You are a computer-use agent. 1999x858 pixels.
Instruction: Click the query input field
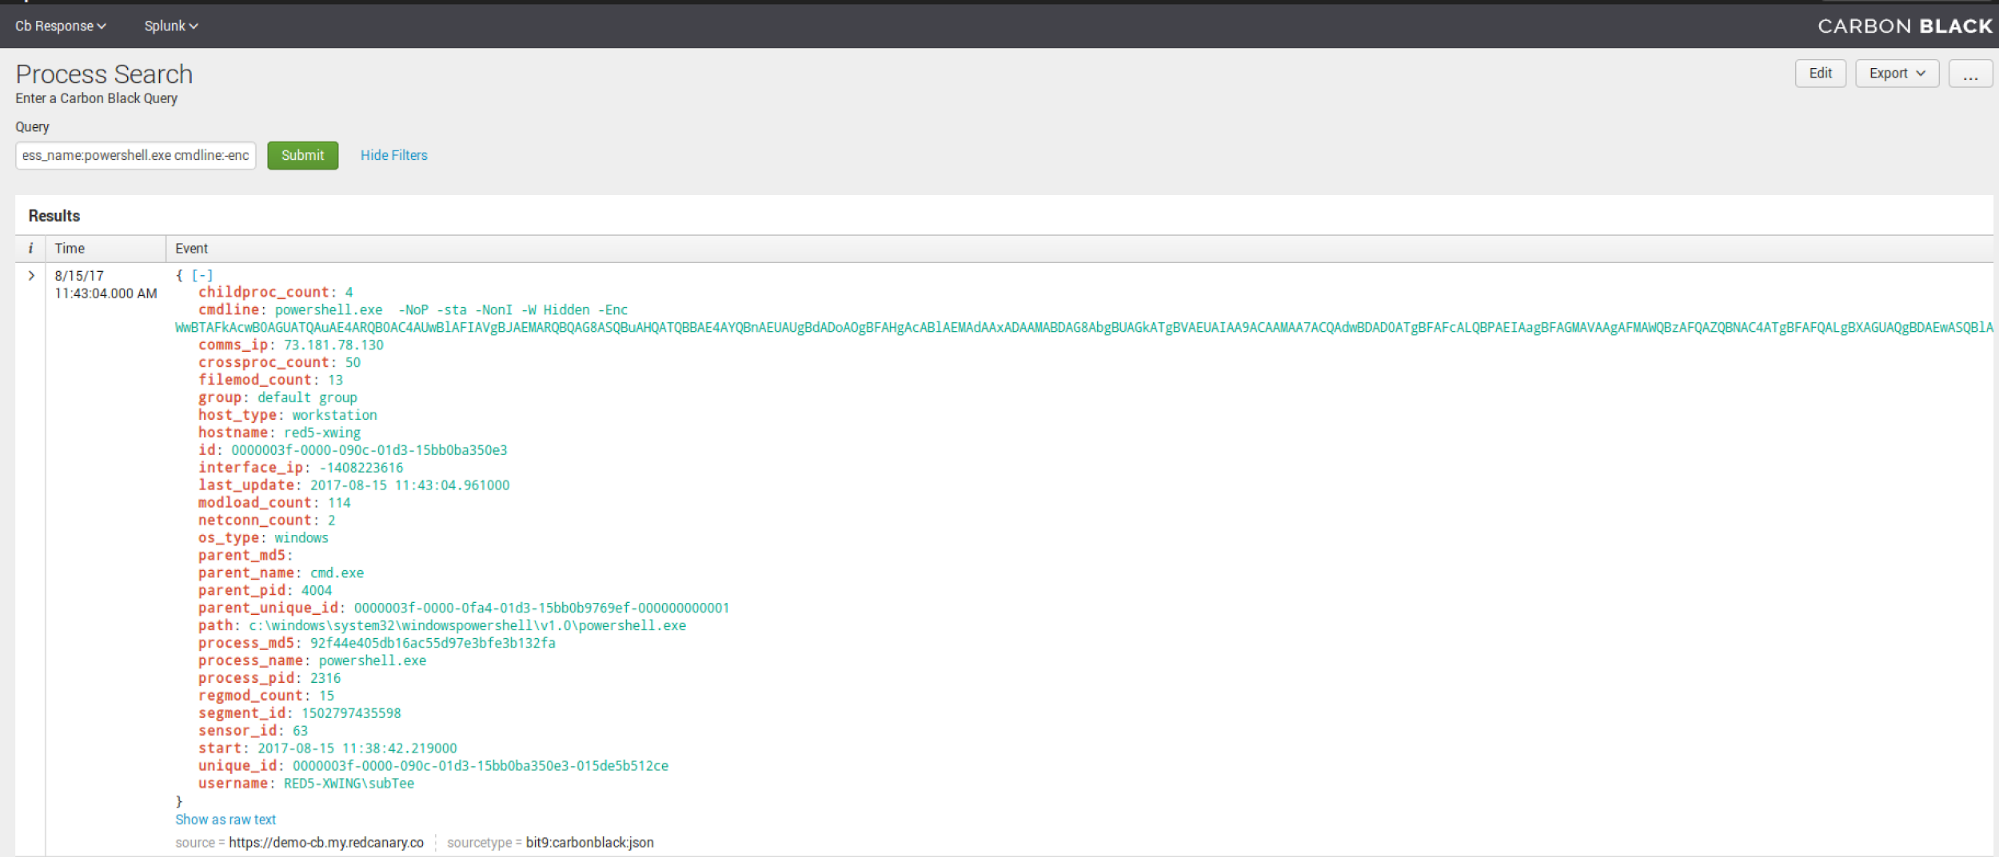pyautogui.click(x=136, y=155)
